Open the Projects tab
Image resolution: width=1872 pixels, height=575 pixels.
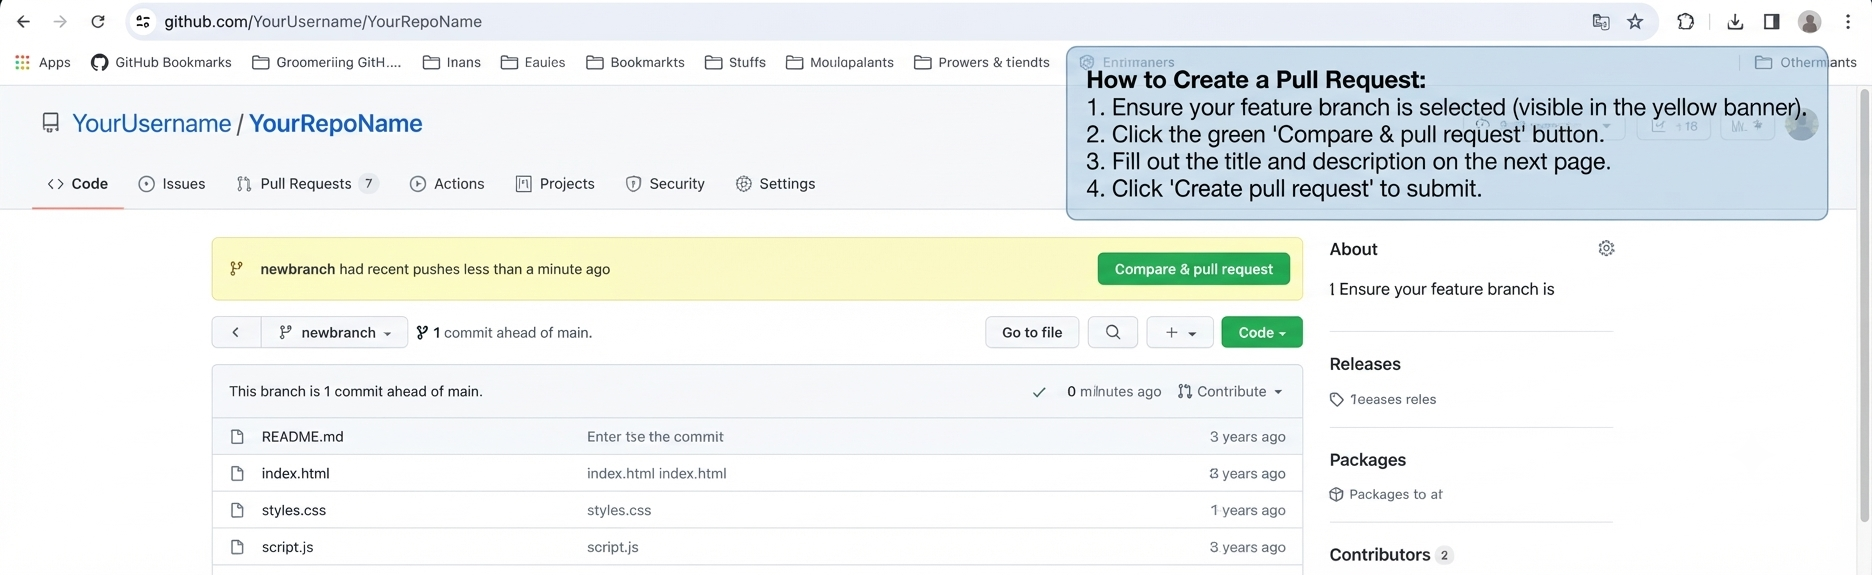(555, 184)
